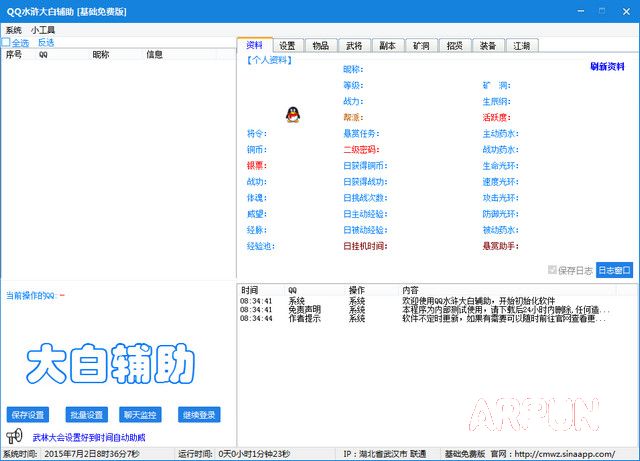
Task: Close the QQ水浒大白辅助 window
Action: pos(626,11)
